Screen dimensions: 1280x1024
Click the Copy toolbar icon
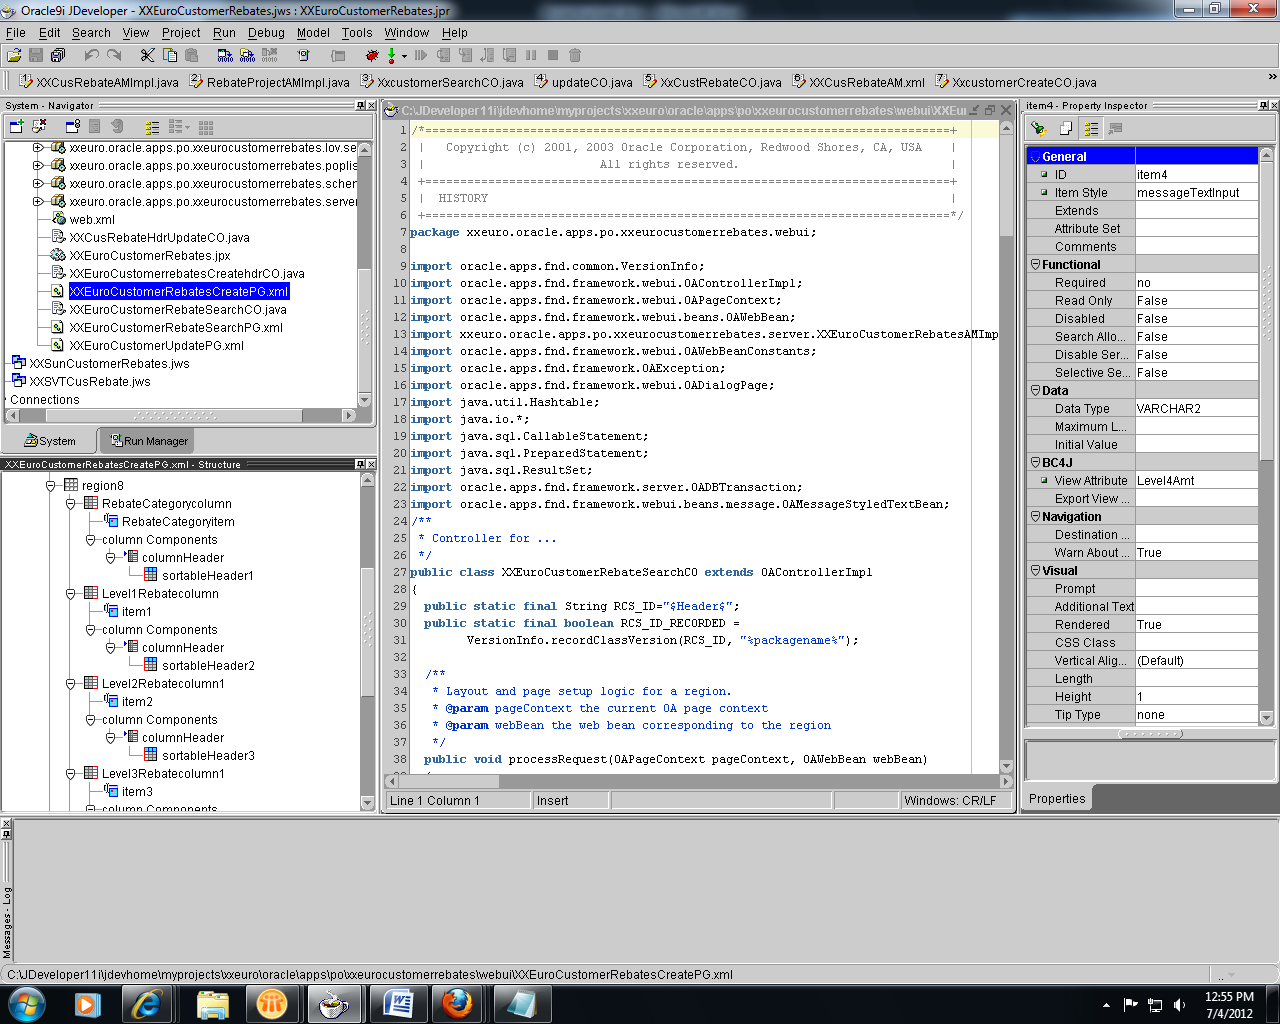[x=170, y=55]
